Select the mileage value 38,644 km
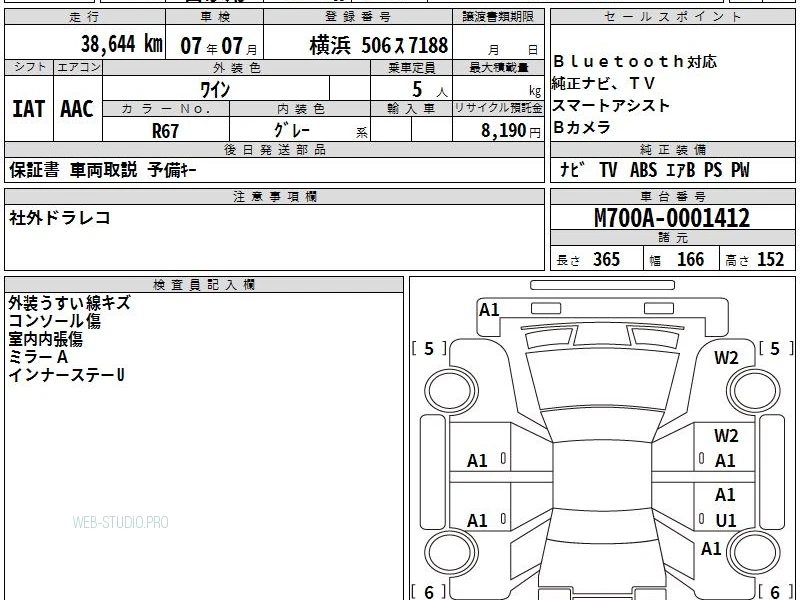800x600 pixels. point(121,44)
